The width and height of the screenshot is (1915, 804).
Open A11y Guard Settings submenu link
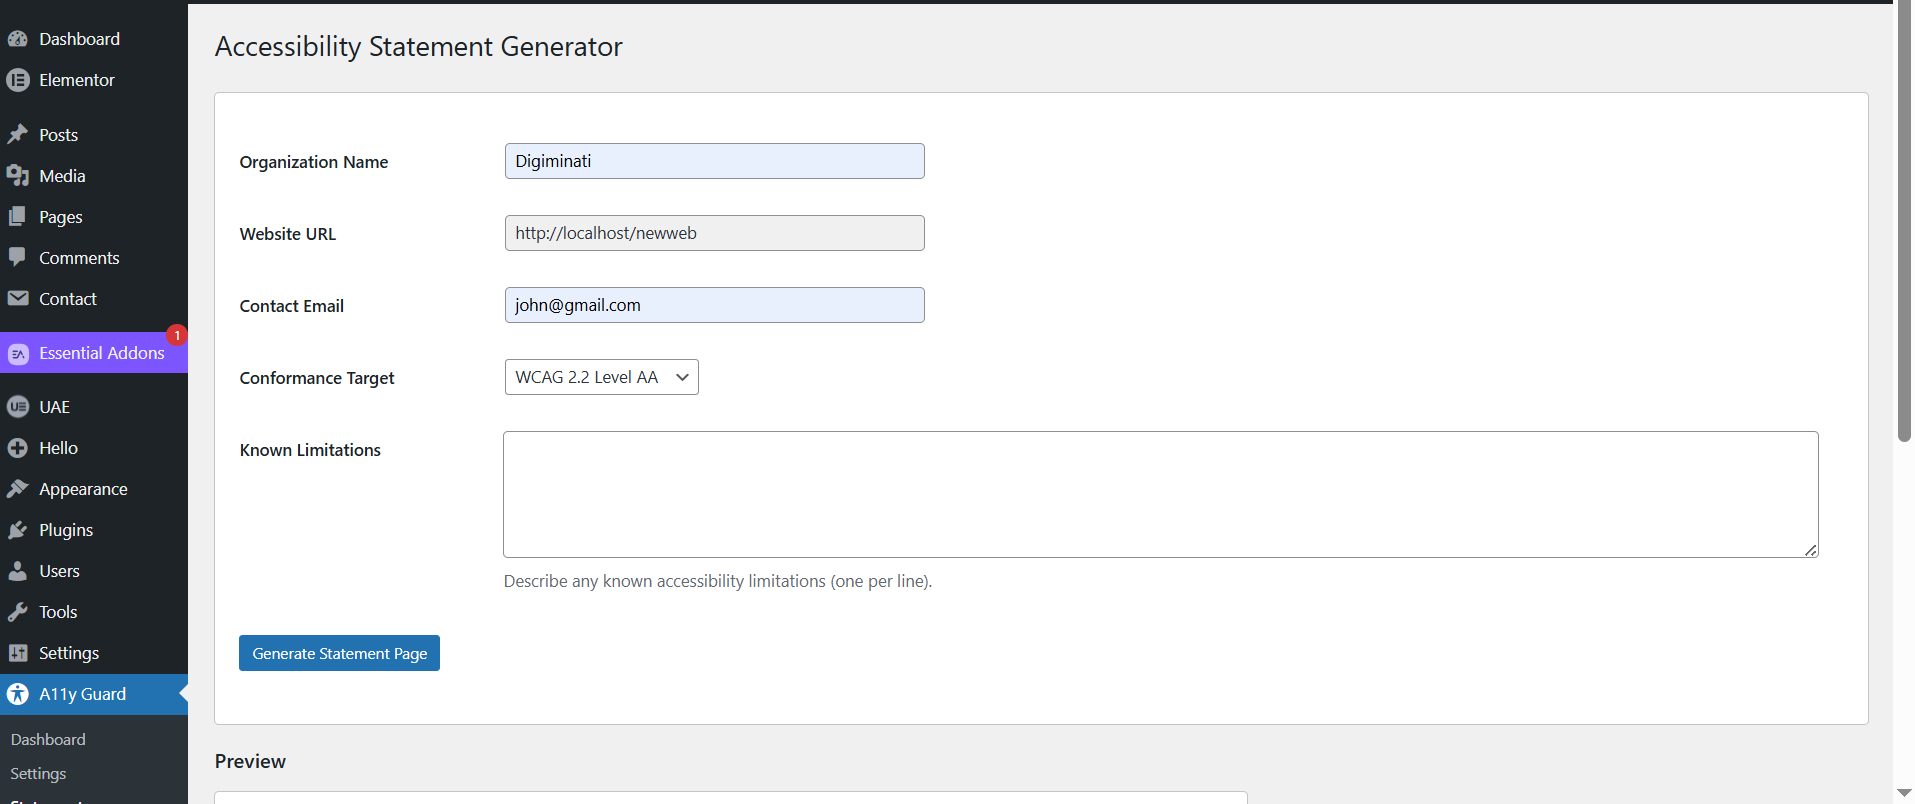coord(38,774)
